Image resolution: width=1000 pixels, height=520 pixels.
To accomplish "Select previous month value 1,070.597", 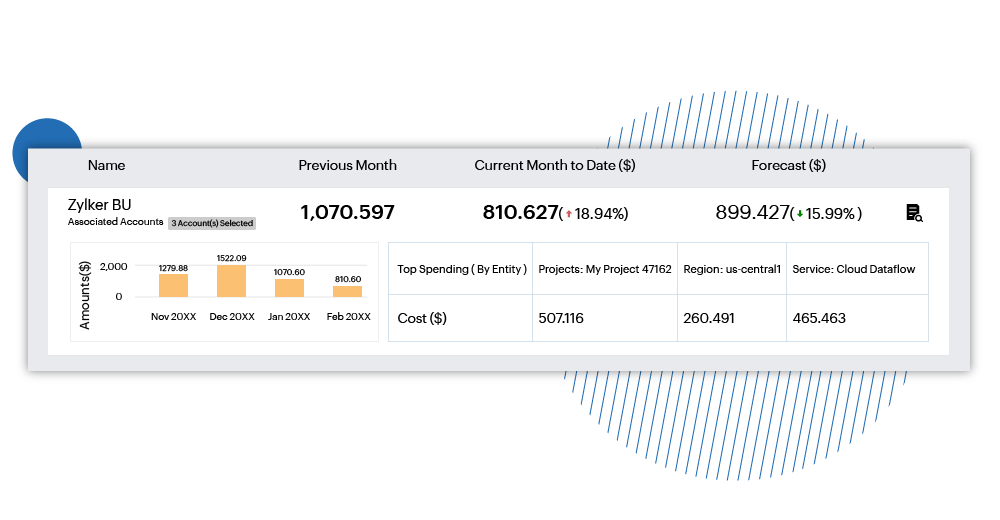I will (x=348, y=212).
